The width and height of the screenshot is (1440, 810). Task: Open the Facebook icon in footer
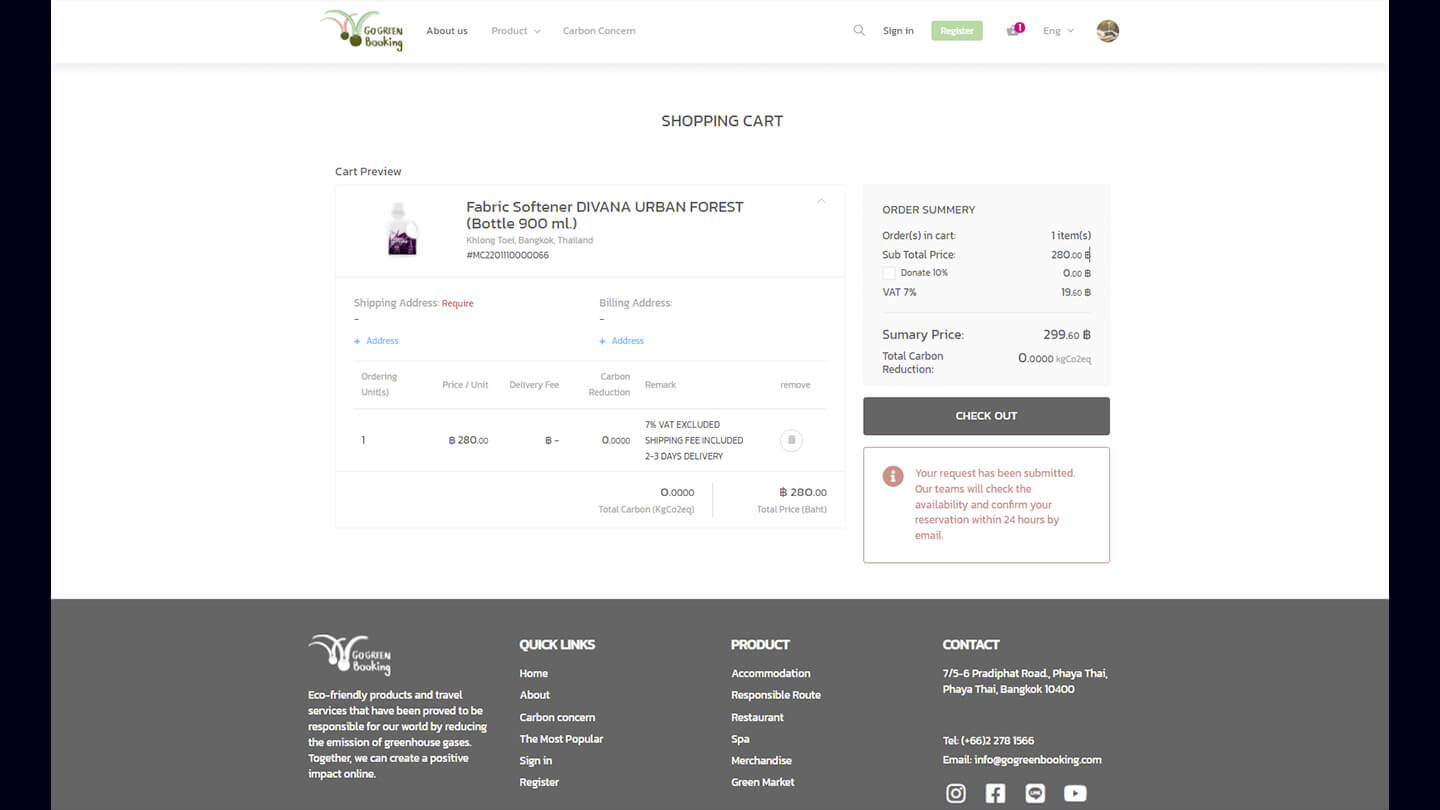point(995,793)
